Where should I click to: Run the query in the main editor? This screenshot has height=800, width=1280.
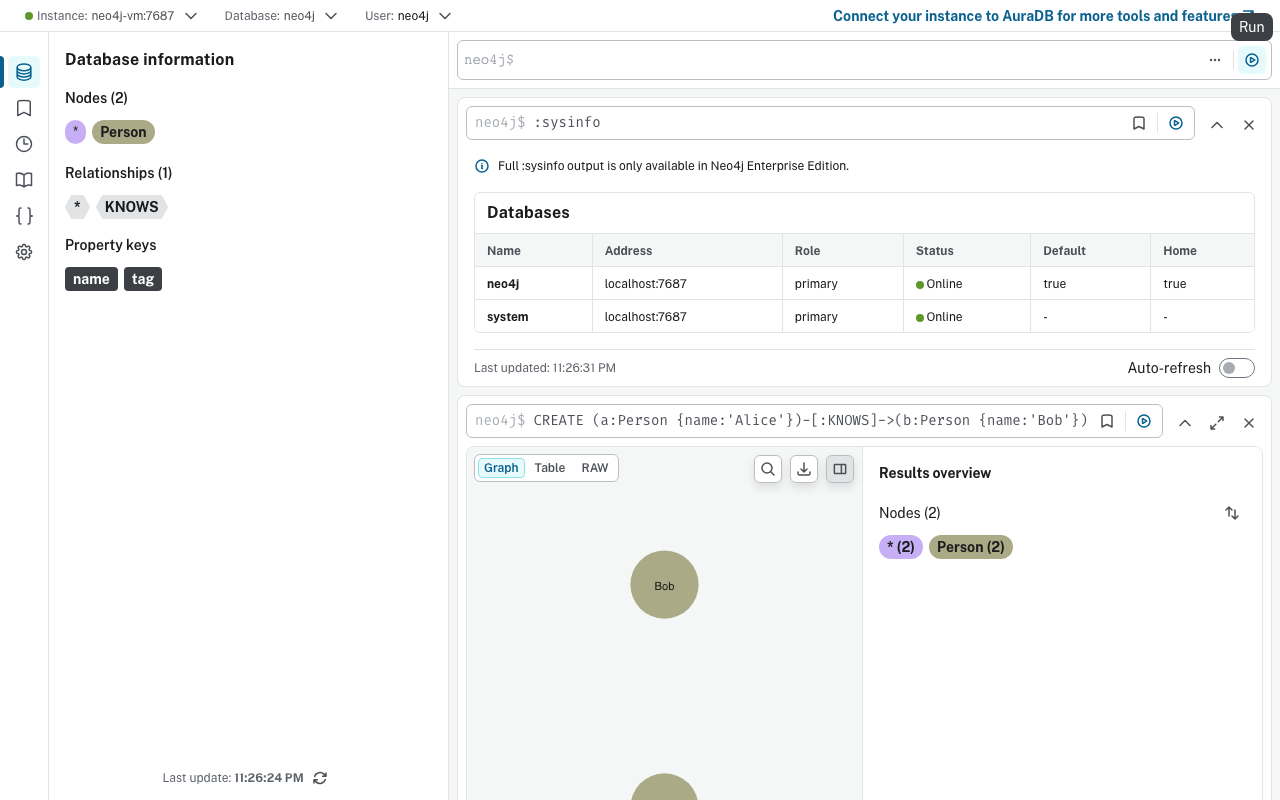point(1252,60)
